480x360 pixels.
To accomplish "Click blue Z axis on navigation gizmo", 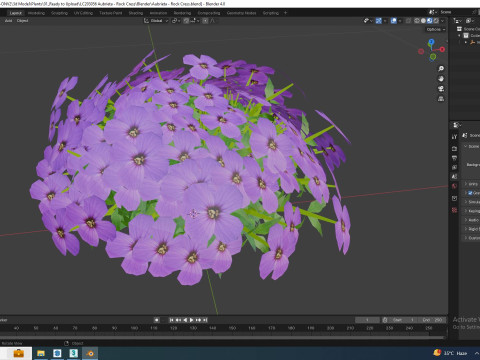I will tap(431, 42).
